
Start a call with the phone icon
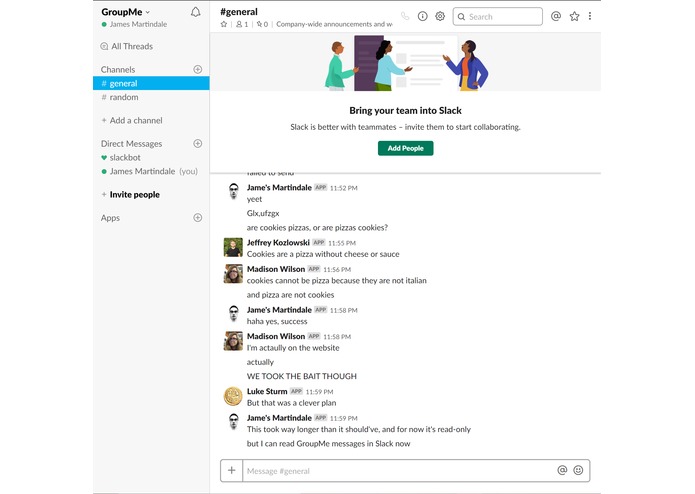click(405, 16)
